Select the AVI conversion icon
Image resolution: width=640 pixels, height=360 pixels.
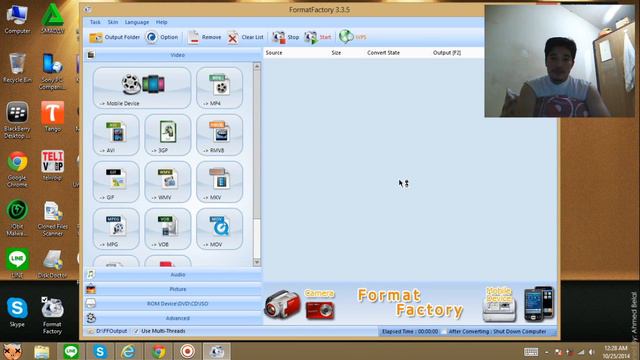pyautogui.click(x=116, y=135)
